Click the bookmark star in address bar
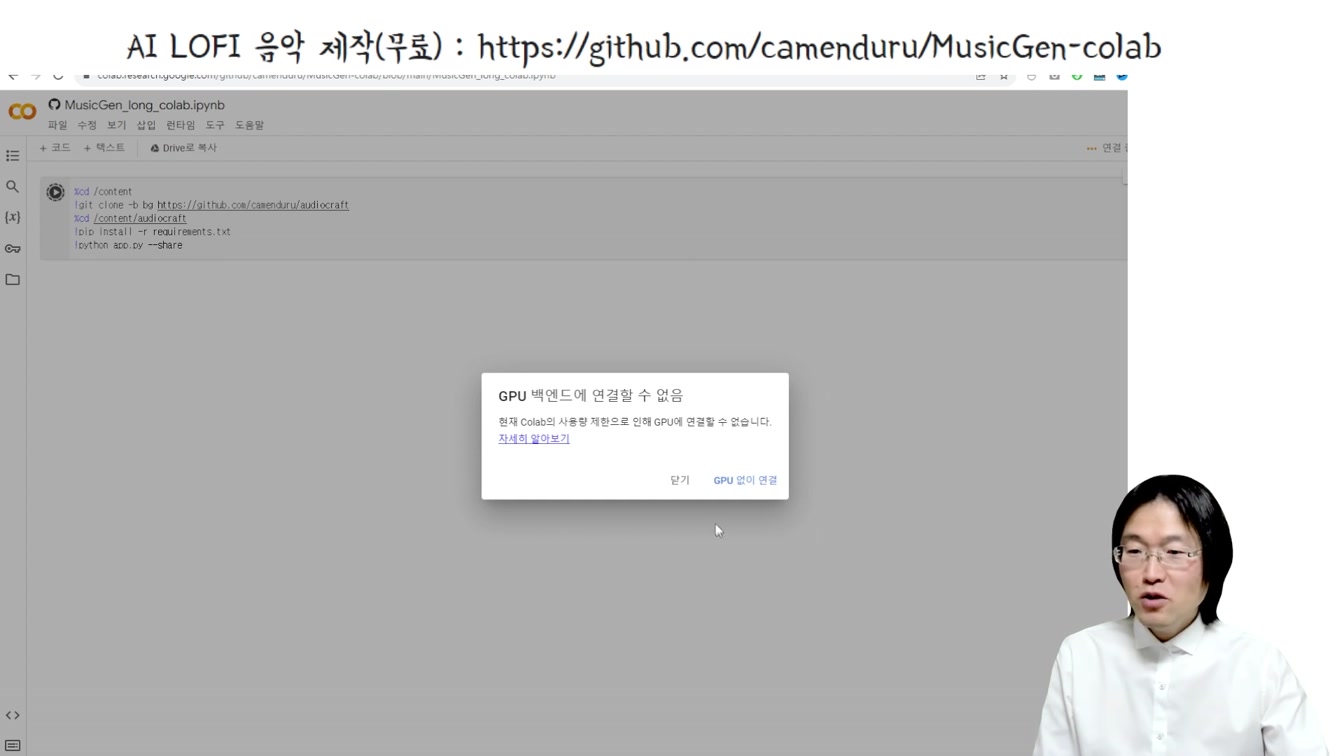1344x756 pixels. (1003, 76)
